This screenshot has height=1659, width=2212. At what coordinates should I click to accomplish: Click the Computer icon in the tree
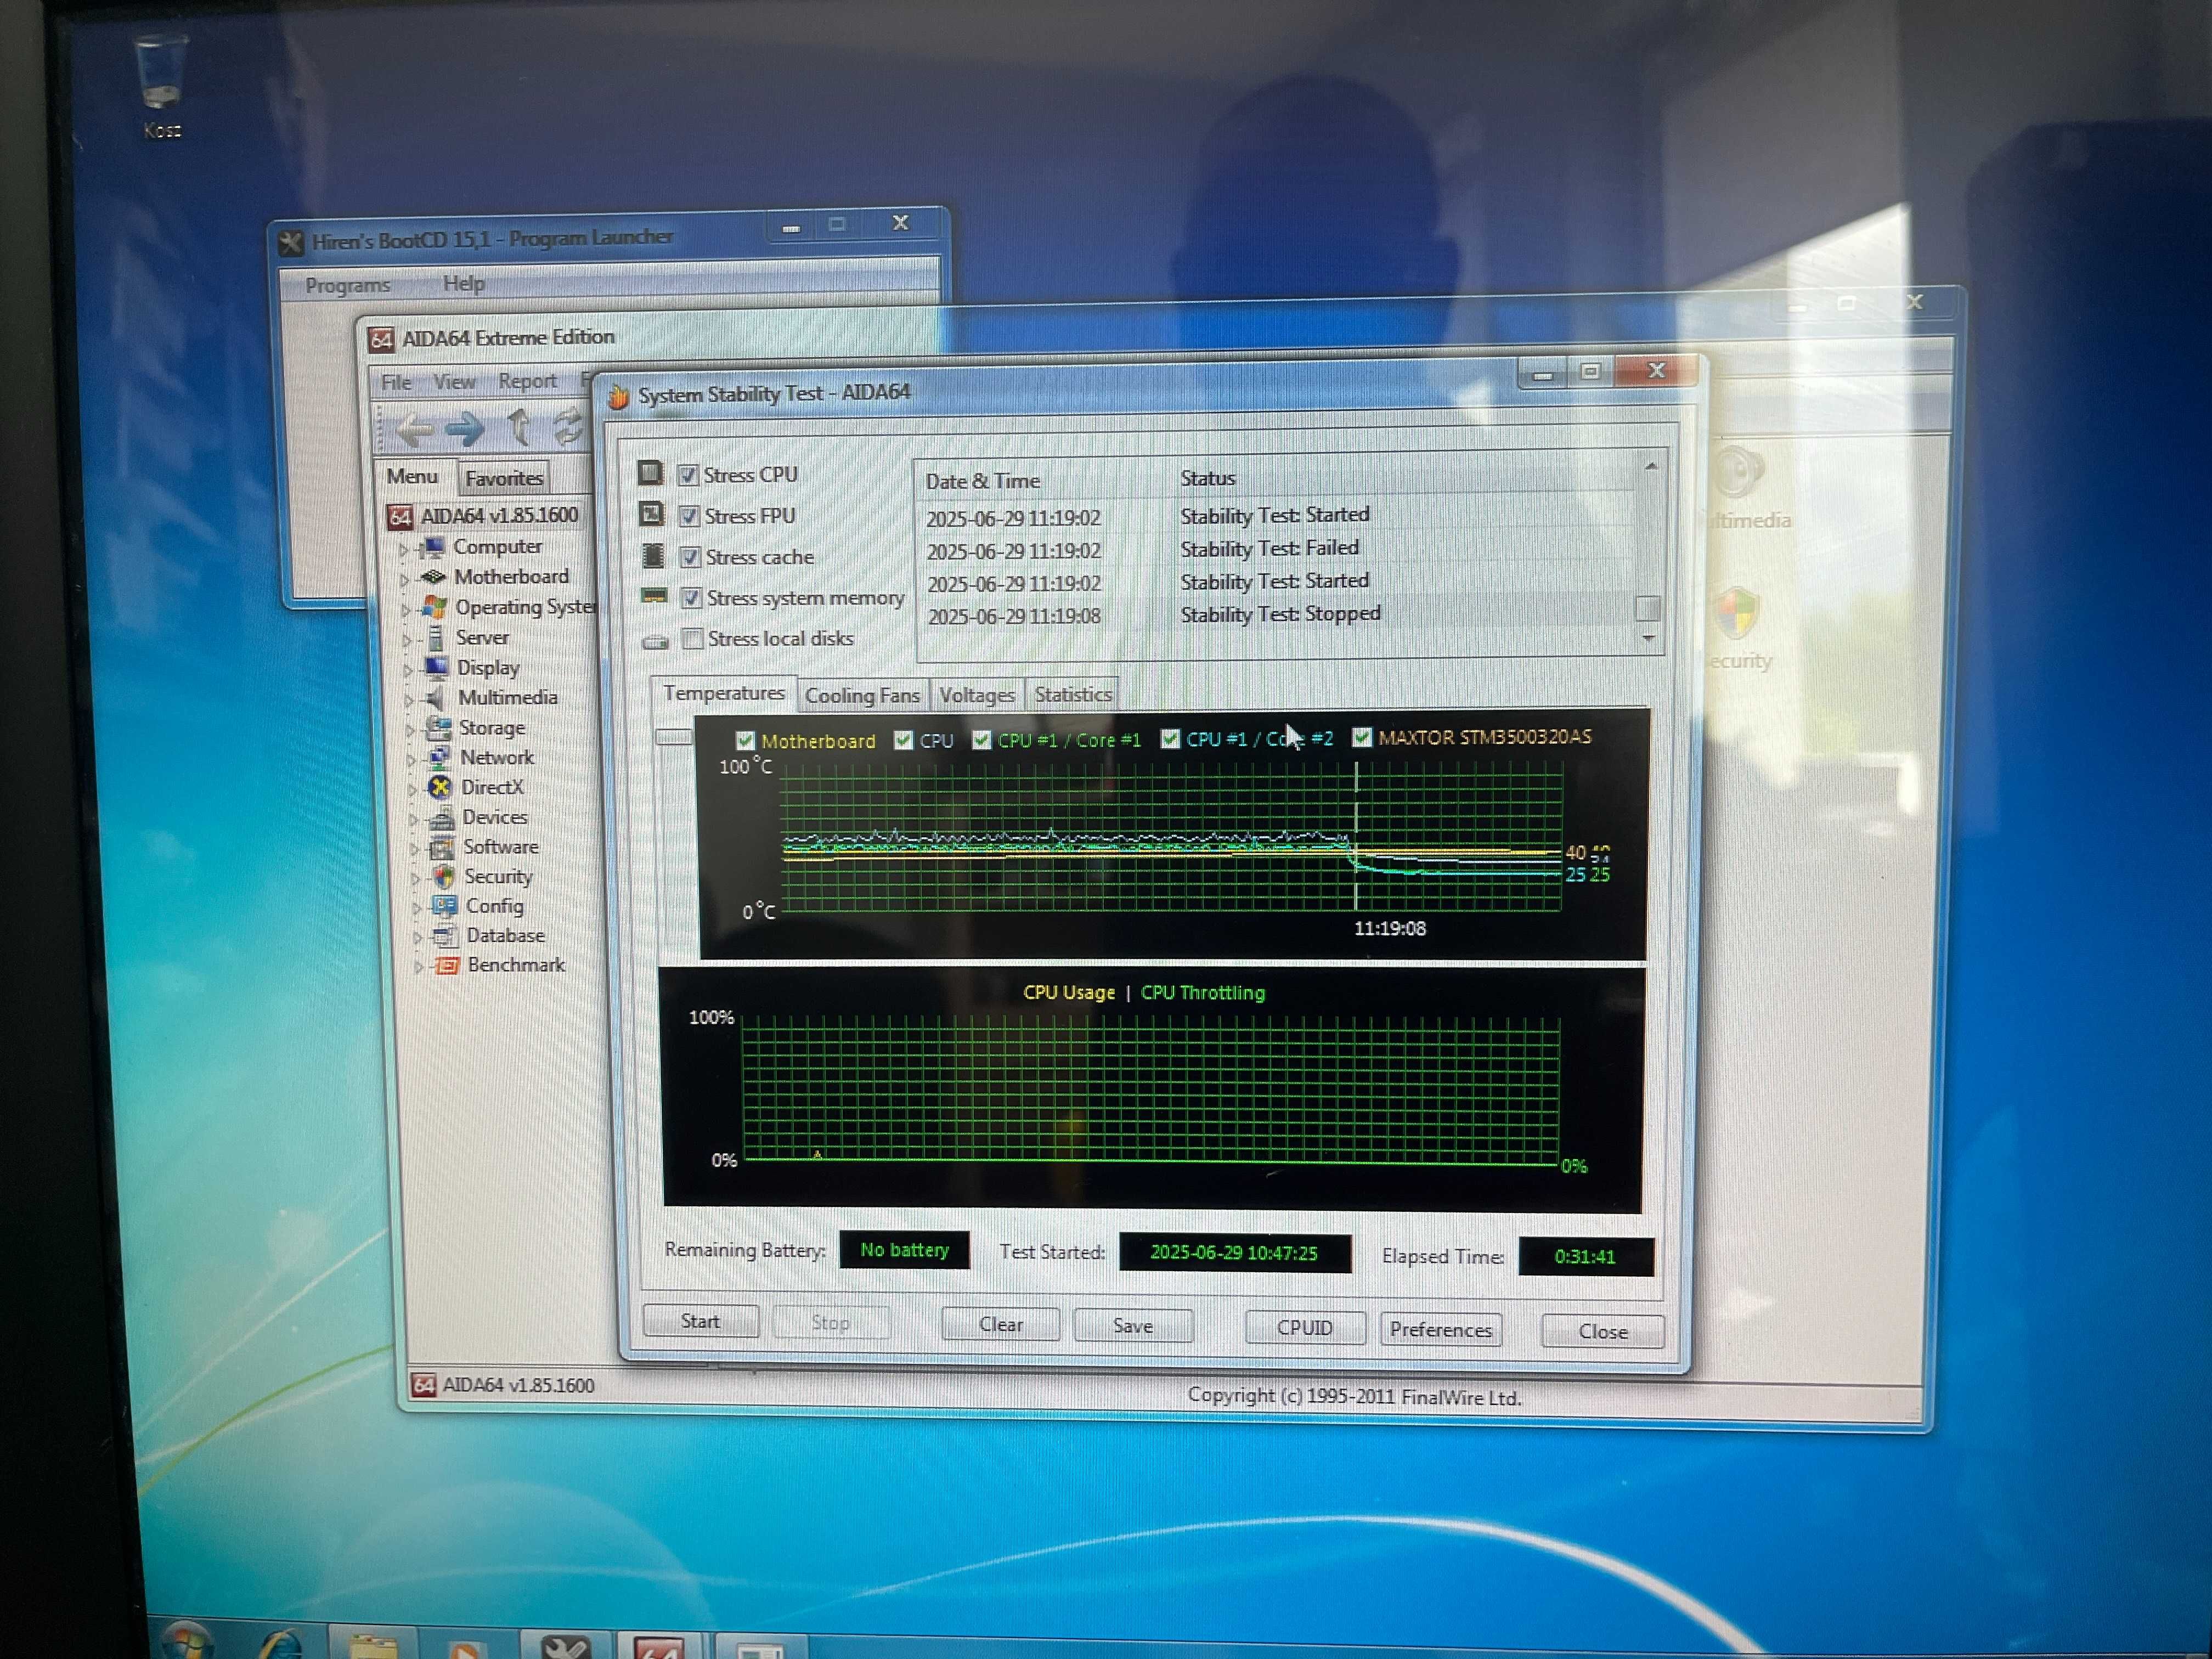coord(432,546)
